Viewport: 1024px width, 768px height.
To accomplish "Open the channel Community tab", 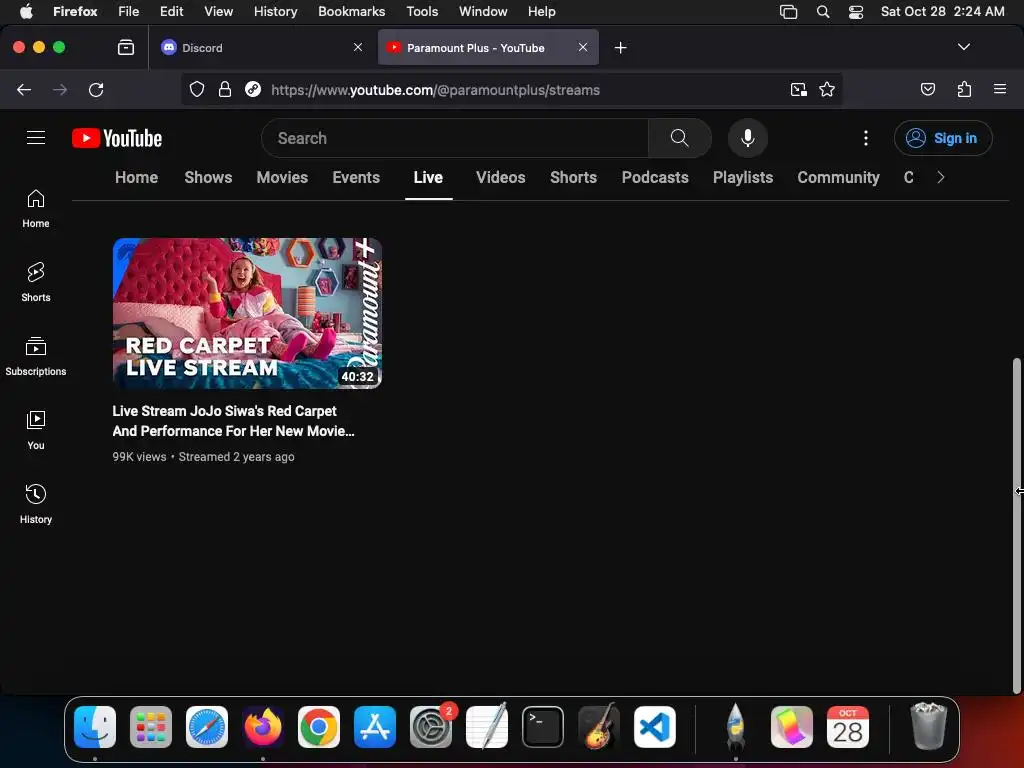I will tap(839, 177).
